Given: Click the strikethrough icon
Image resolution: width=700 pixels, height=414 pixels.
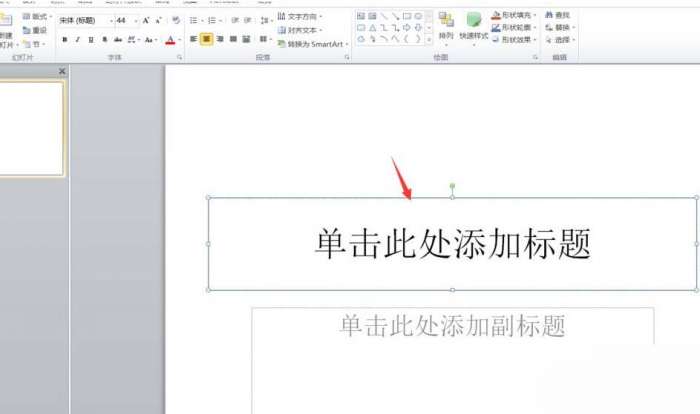Looking at the screenshot, I should pos(118,40).
